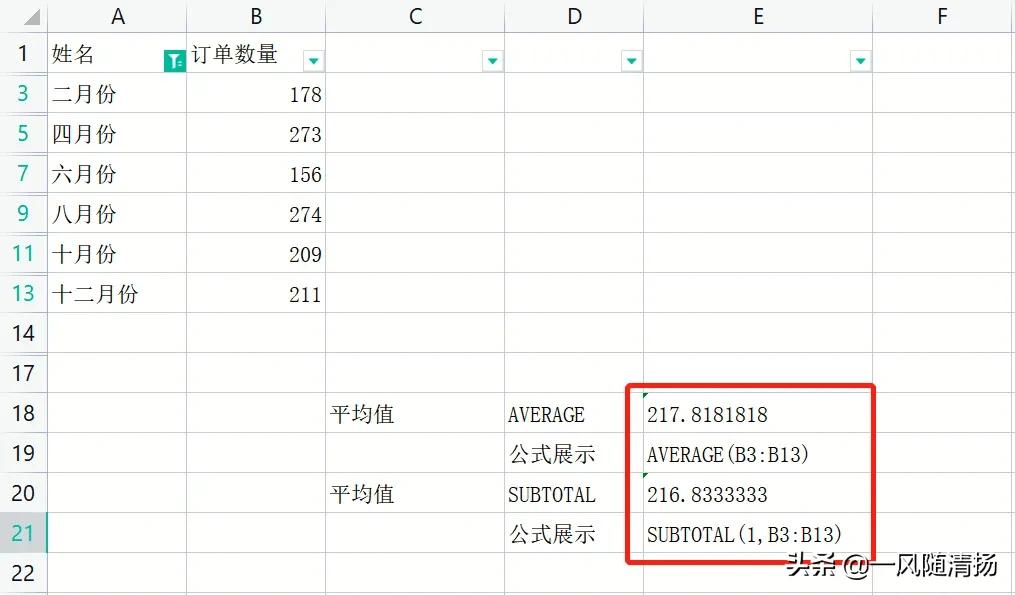Select the cell with value 273
The width and height of the screenshot is (1015, 595).
(x=256, y=134)
